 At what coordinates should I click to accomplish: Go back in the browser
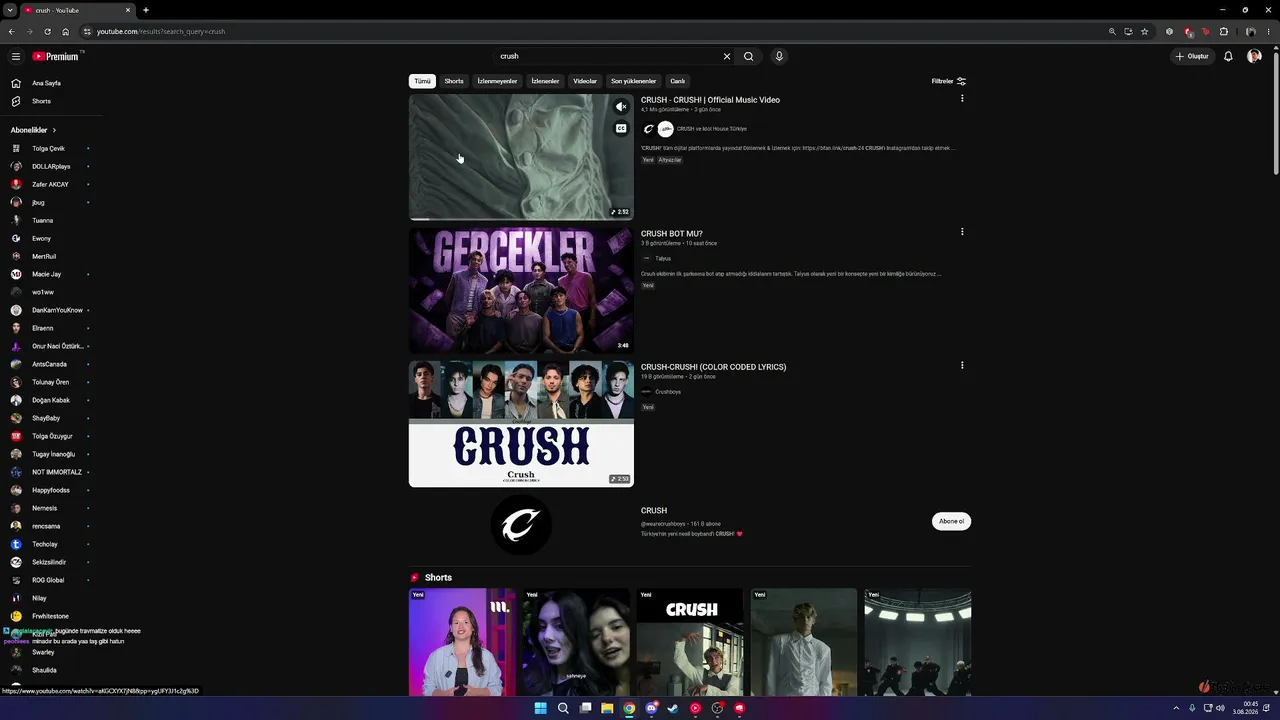coord(12,31)
